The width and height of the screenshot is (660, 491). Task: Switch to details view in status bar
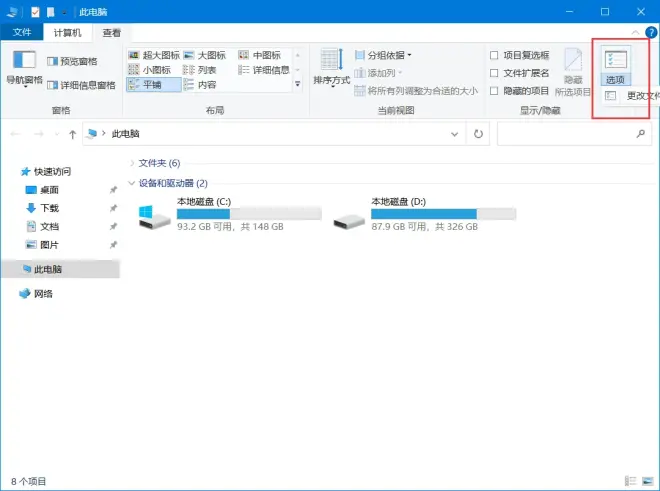(631, 481)
